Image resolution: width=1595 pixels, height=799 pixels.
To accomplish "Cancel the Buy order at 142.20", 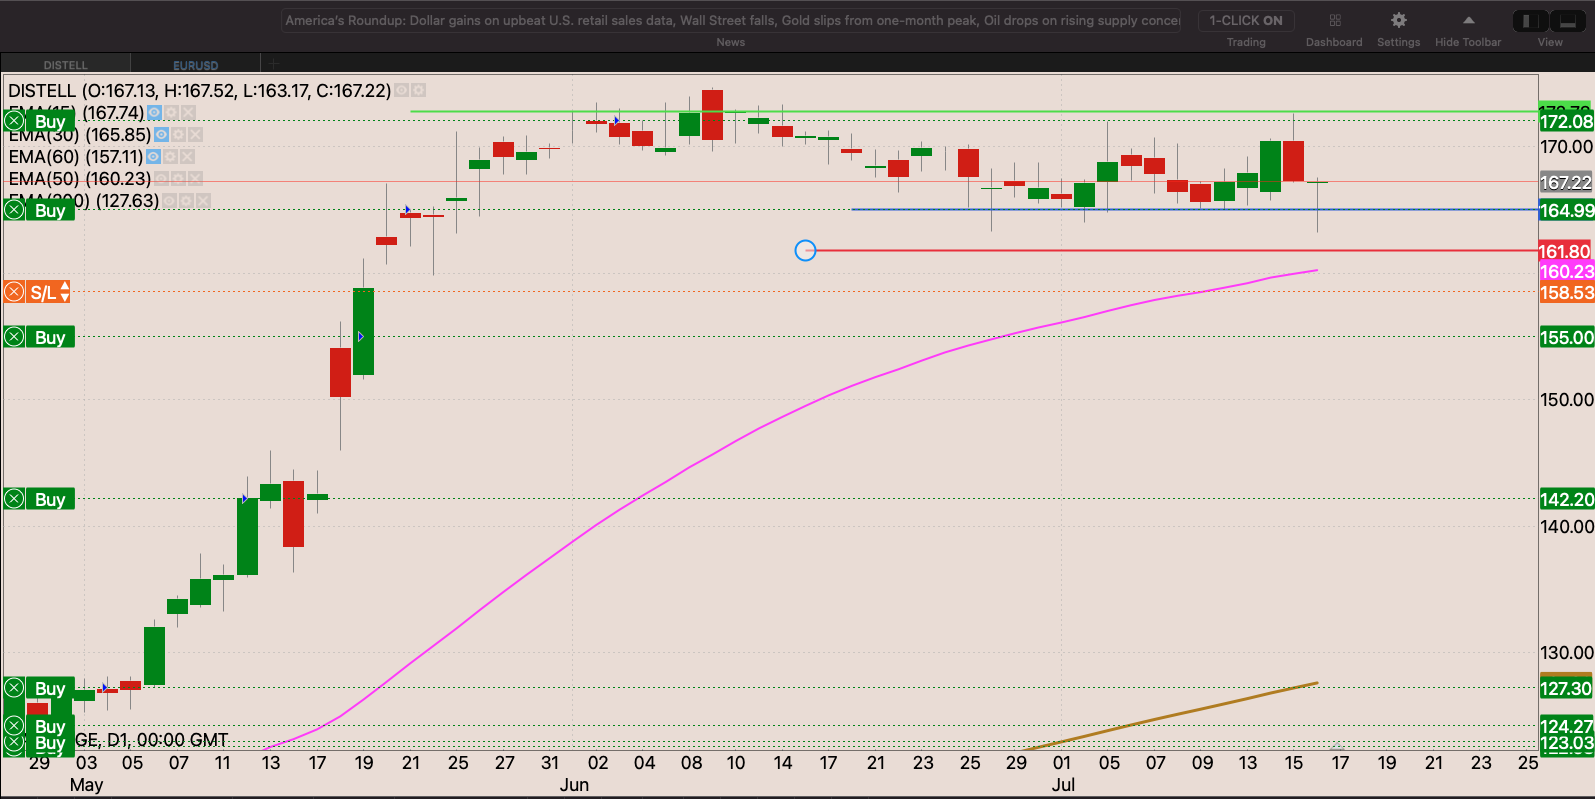I will click(x=15, y=499).
